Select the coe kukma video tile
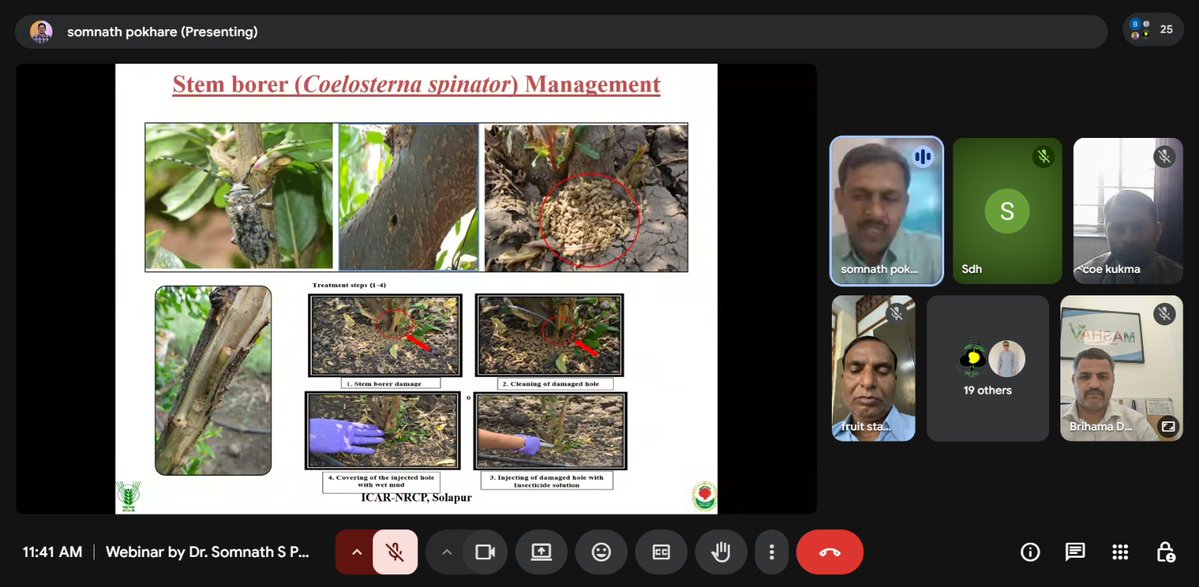Screen dimensions: 1199x587 (1128, 211)
